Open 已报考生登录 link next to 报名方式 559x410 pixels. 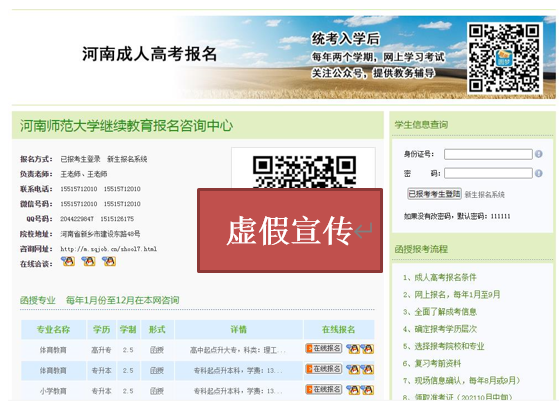pos(80,159)
